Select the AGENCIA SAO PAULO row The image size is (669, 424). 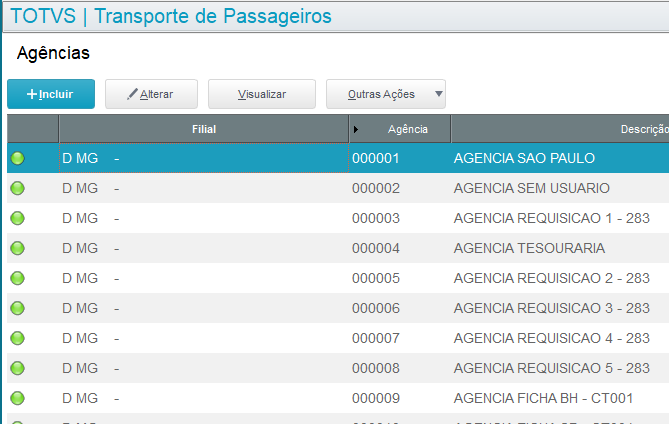[x=524, y=158]
